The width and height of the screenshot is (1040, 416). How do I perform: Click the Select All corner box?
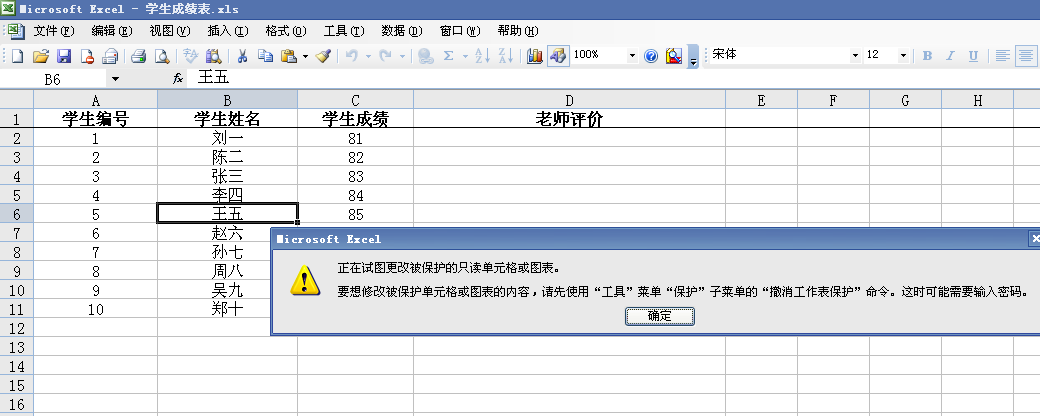pos(17,100)
